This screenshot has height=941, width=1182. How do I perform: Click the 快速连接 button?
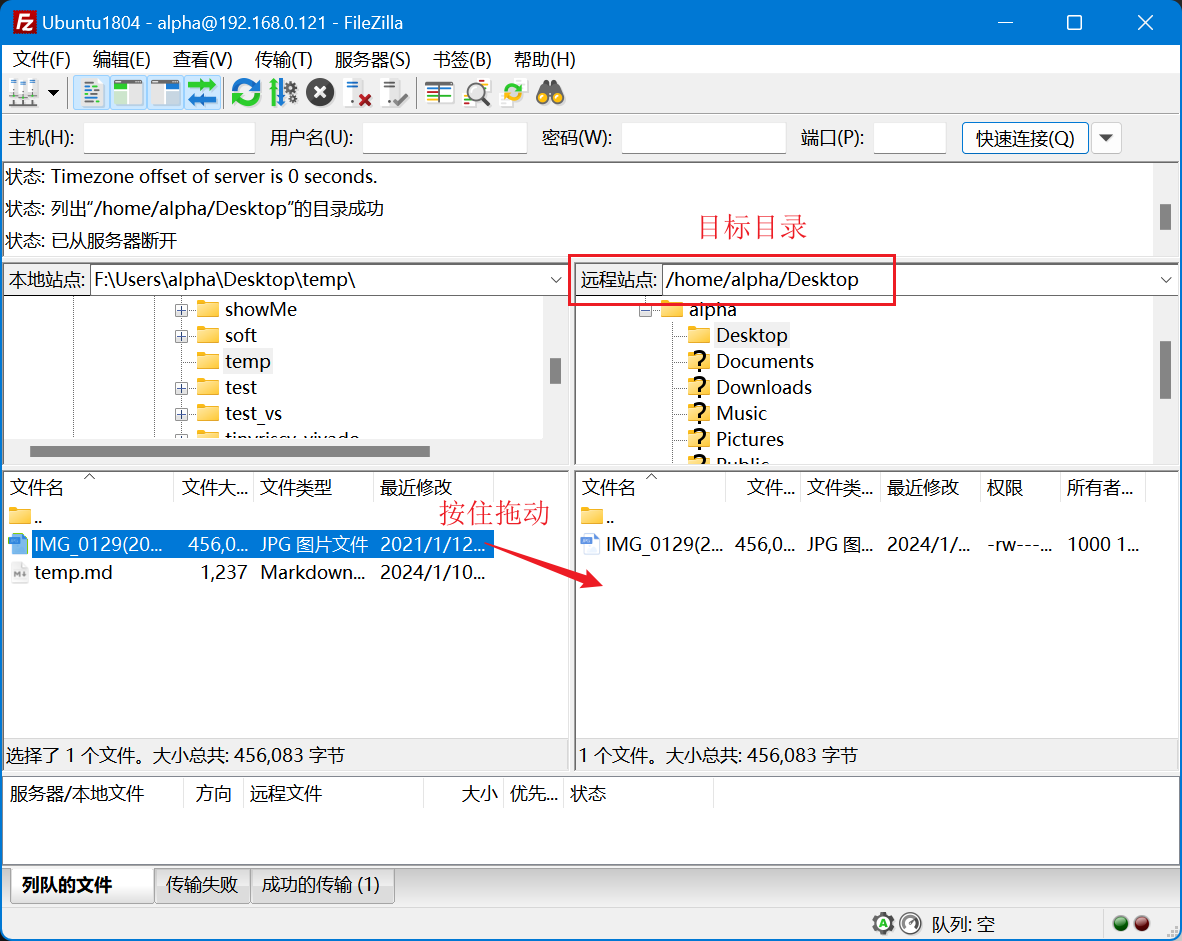(x=1025, y=138)
